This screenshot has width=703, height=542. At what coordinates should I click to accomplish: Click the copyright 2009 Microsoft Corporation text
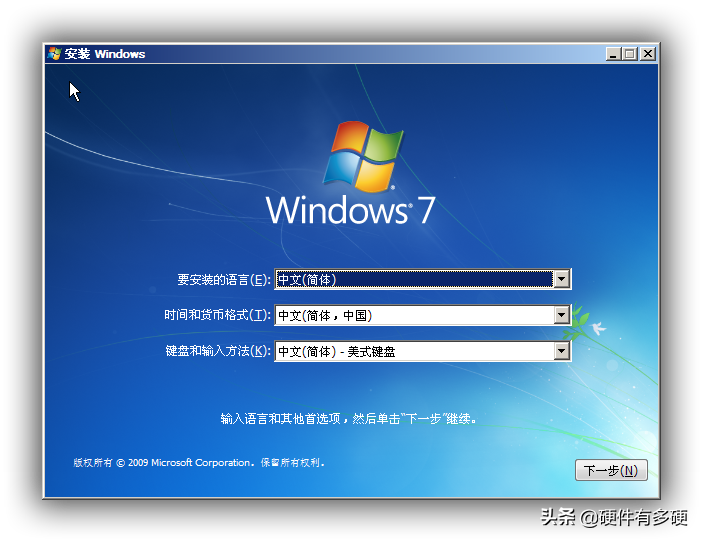tap(199, 463)
